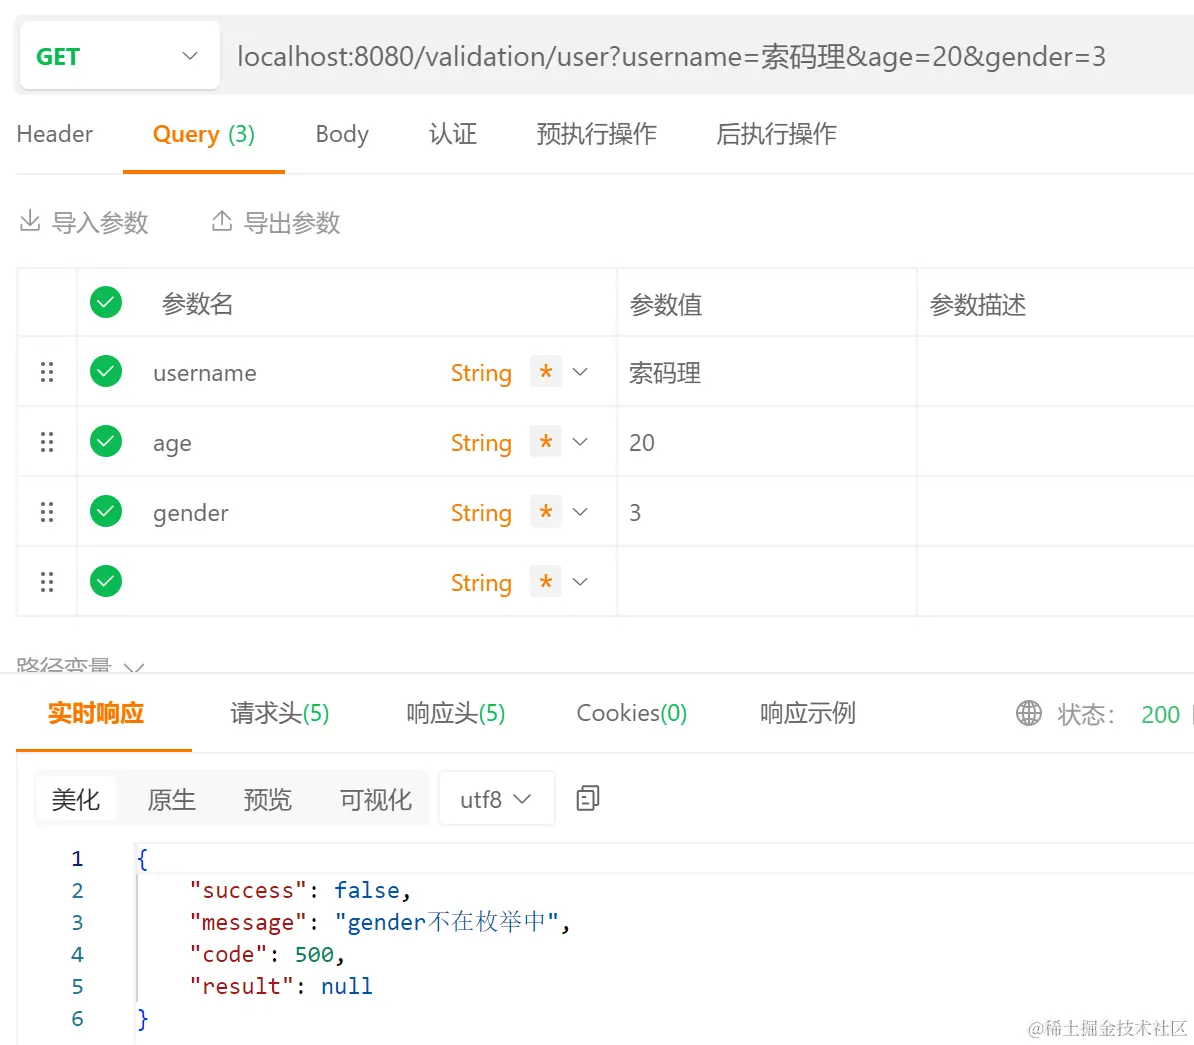Switch to the 实时响应 tab
The width and height of the screenshot is (1194, 1045).
pos(96,713)
